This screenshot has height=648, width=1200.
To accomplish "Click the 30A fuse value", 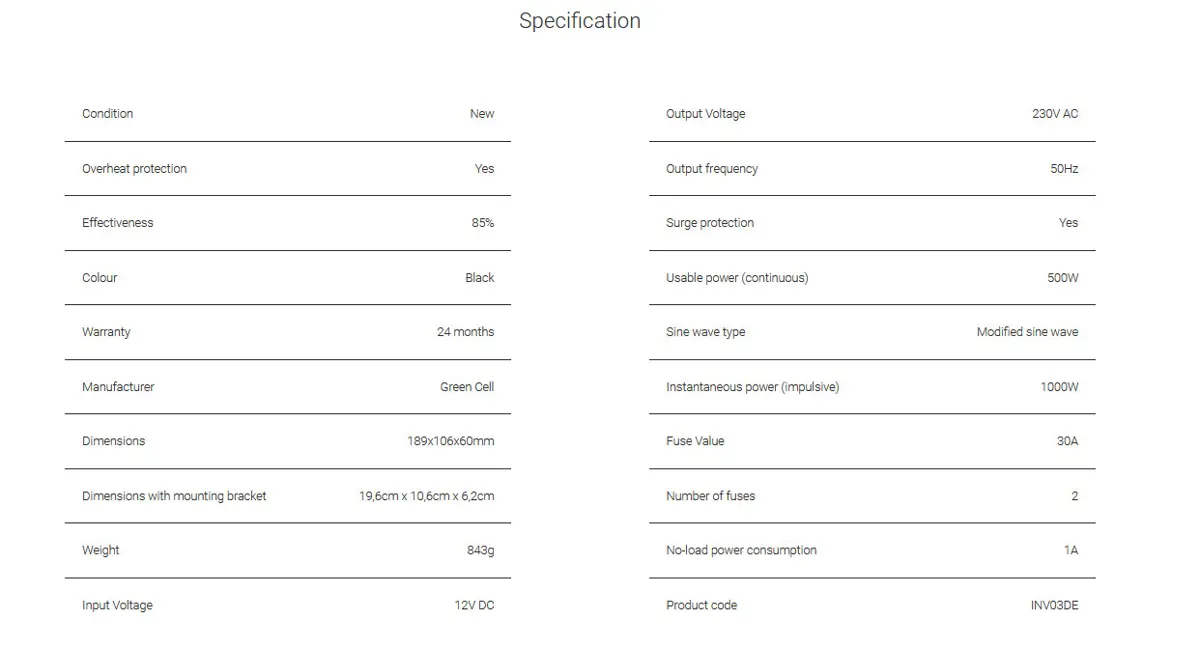I will 1067,441.
